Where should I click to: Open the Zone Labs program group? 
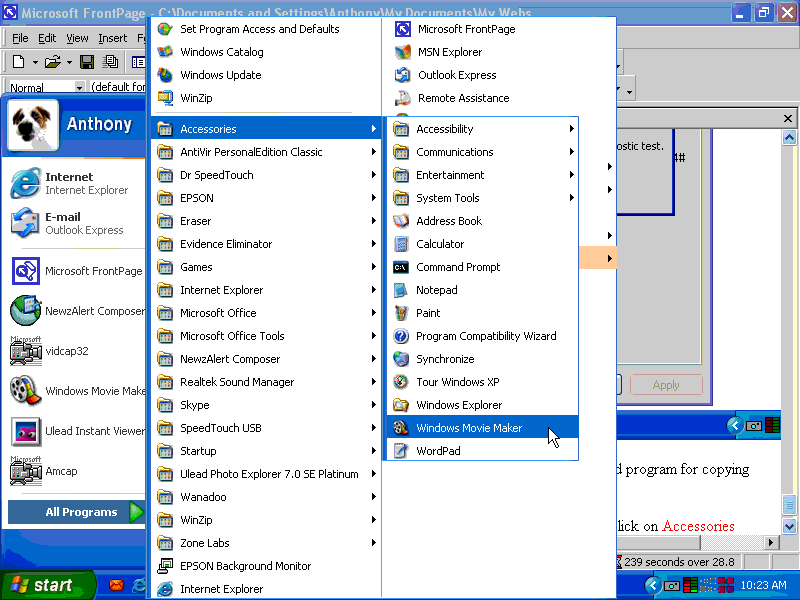tap(266, 542)
